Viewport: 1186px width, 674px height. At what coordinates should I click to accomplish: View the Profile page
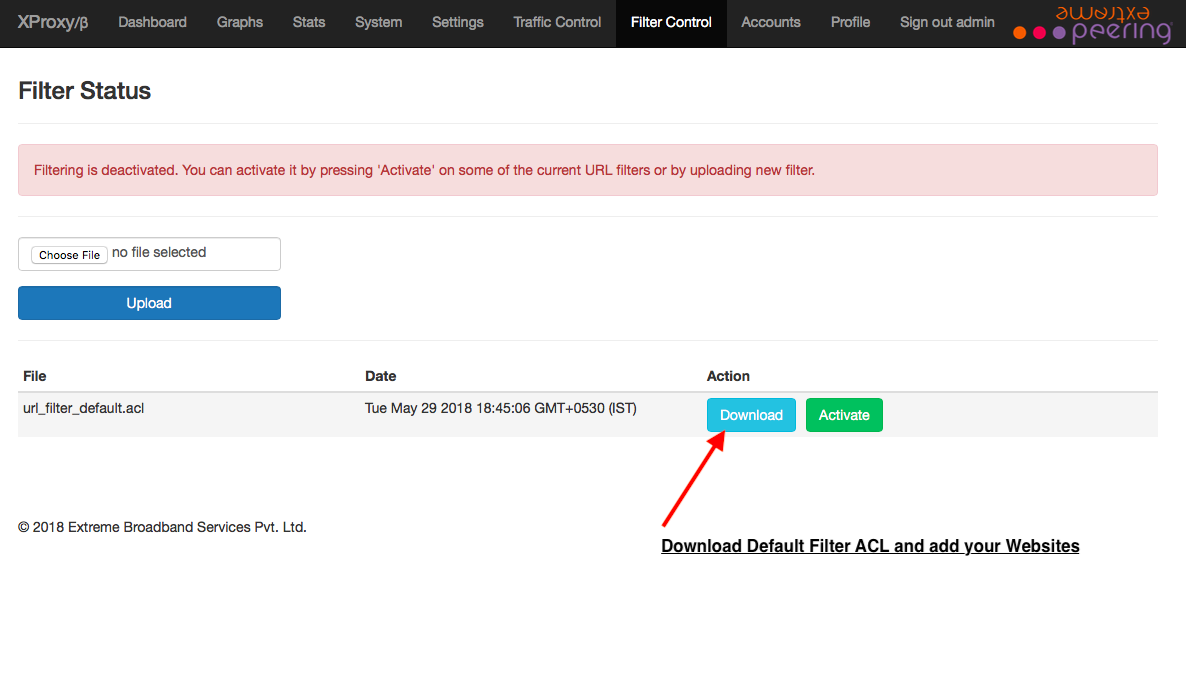[x=850, y=22]
